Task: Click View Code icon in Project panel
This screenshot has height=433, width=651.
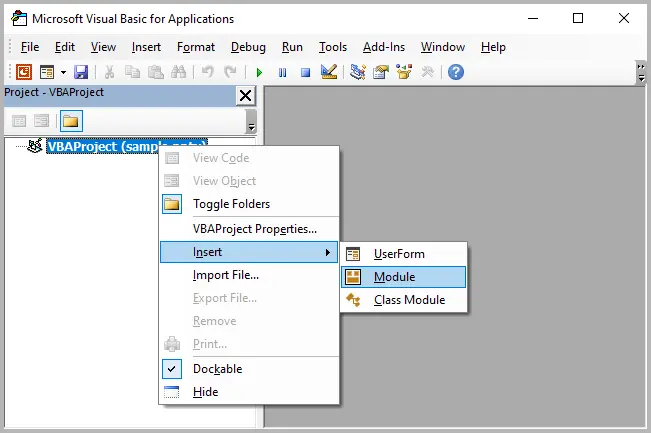Action: tap(19, 121)
